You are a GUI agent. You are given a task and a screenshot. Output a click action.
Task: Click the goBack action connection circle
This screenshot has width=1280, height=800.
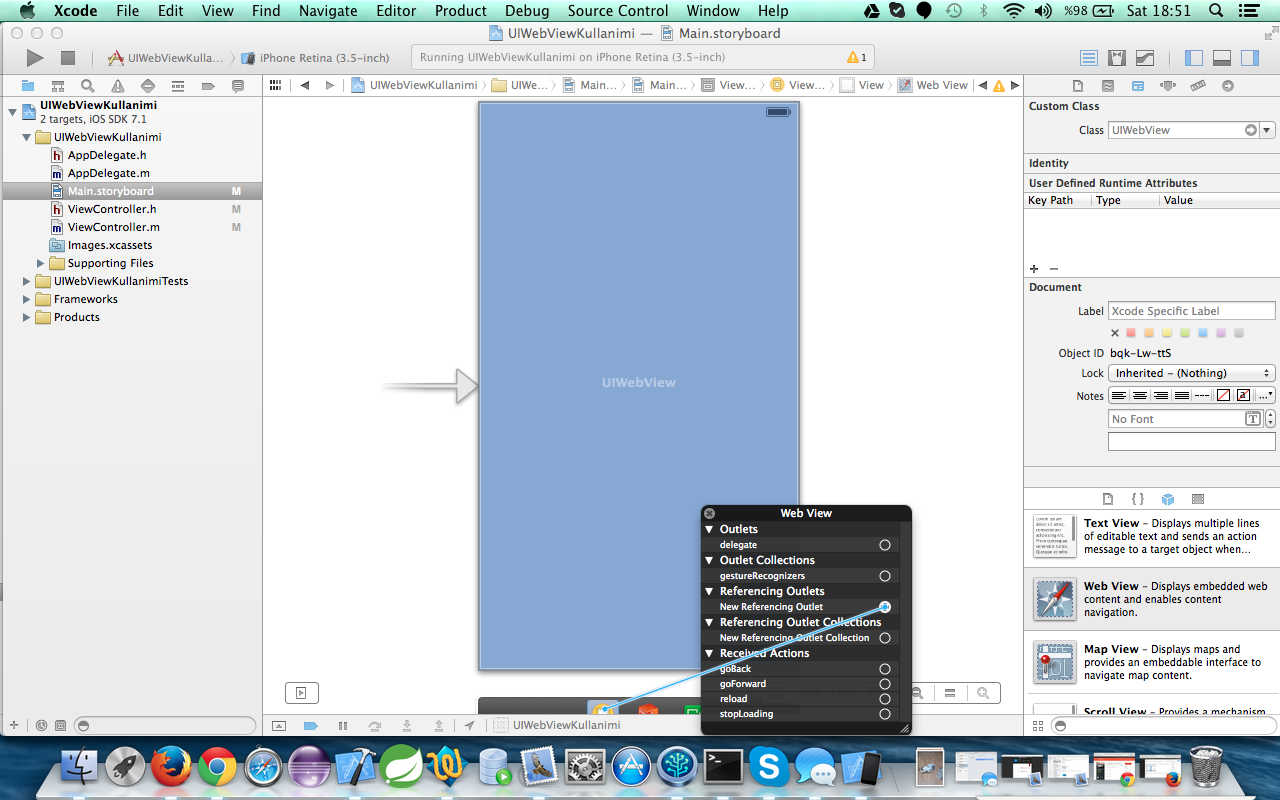click(x=885, y=669)
